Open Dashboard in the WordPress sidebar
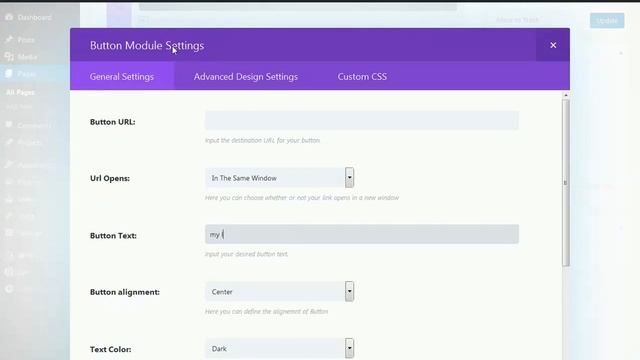640x360 pixels. 34,18
